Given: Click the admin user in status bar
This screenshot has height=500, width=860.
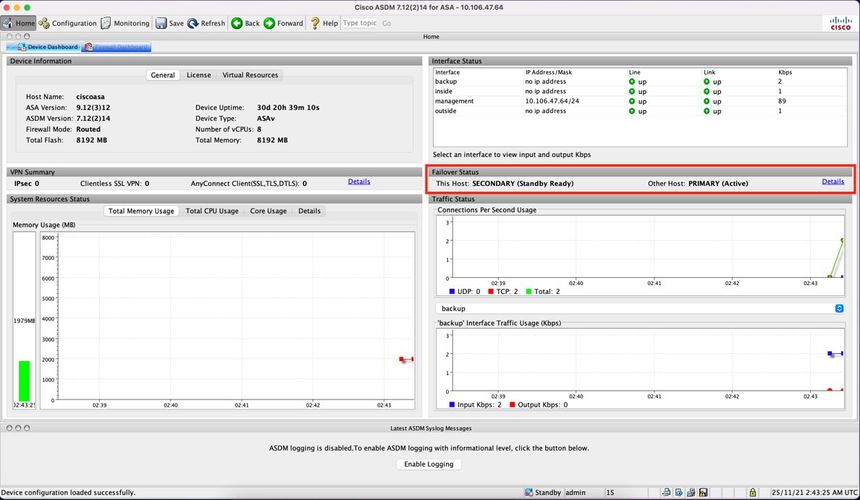Looking at the screenshot, I should [x=575, y=492].
